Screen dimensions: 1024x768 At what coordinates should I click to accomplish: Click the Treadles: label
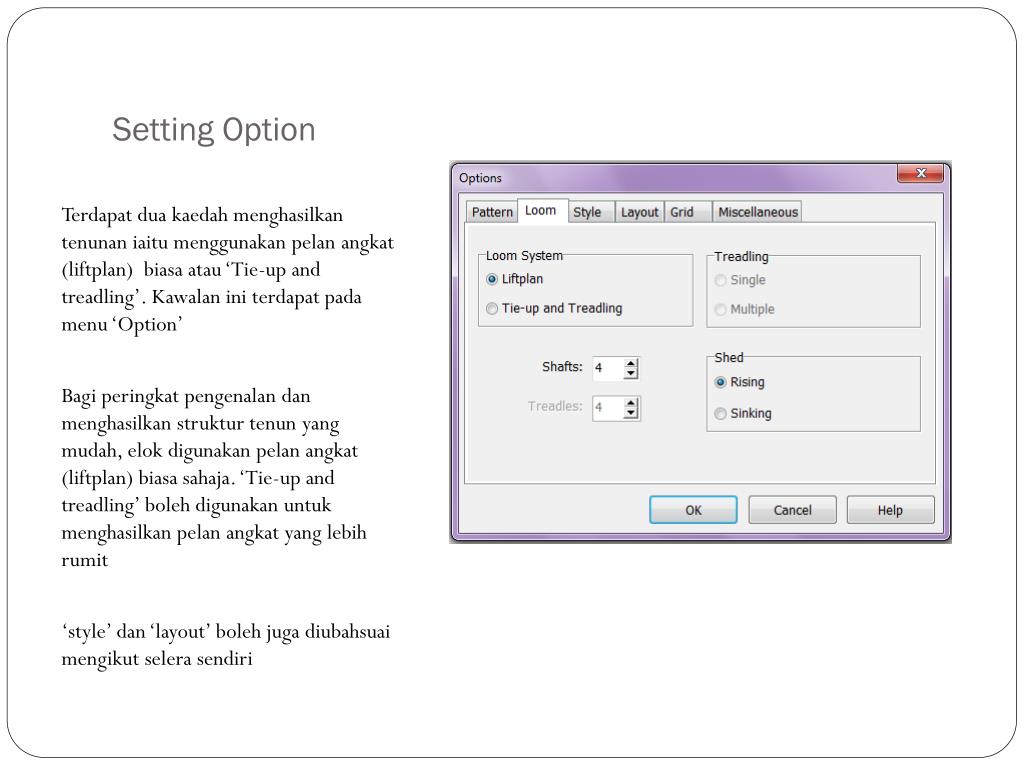(554, 406)
